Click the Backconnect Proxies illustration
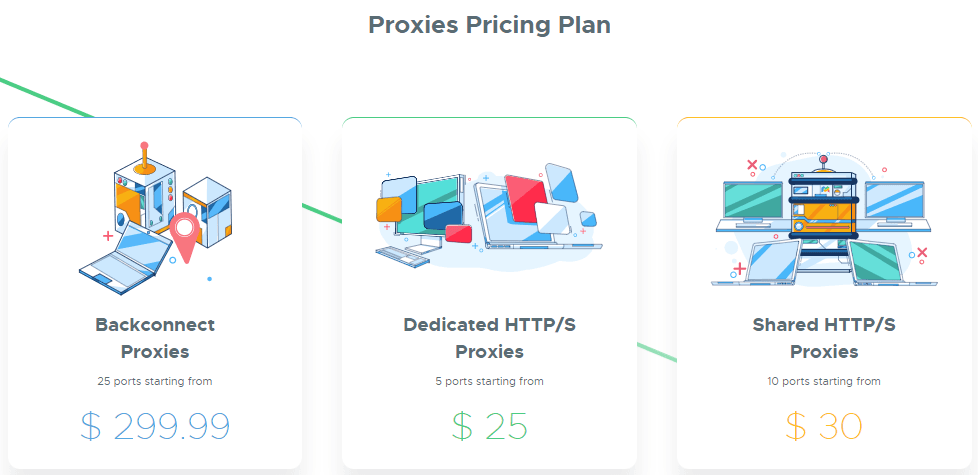 161,218
